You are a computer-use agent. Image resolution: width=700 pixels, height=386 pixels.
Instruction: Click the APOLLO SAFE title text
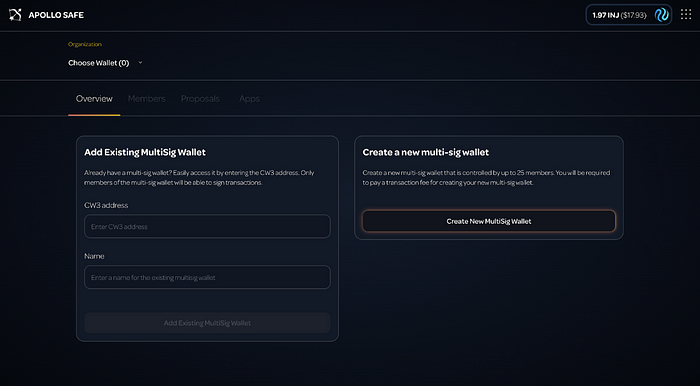pos(56,15)
